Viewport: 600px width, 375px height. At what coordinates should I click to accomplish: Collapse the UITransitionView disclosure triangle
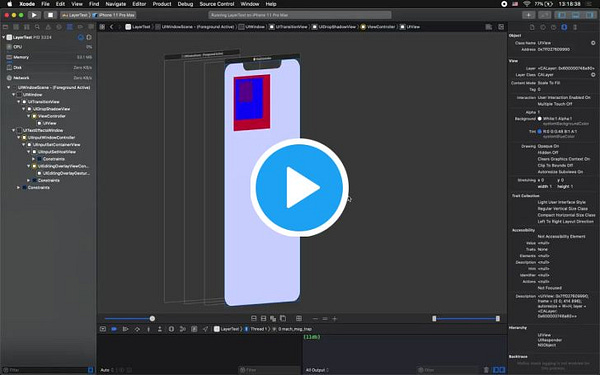[18, 102]
